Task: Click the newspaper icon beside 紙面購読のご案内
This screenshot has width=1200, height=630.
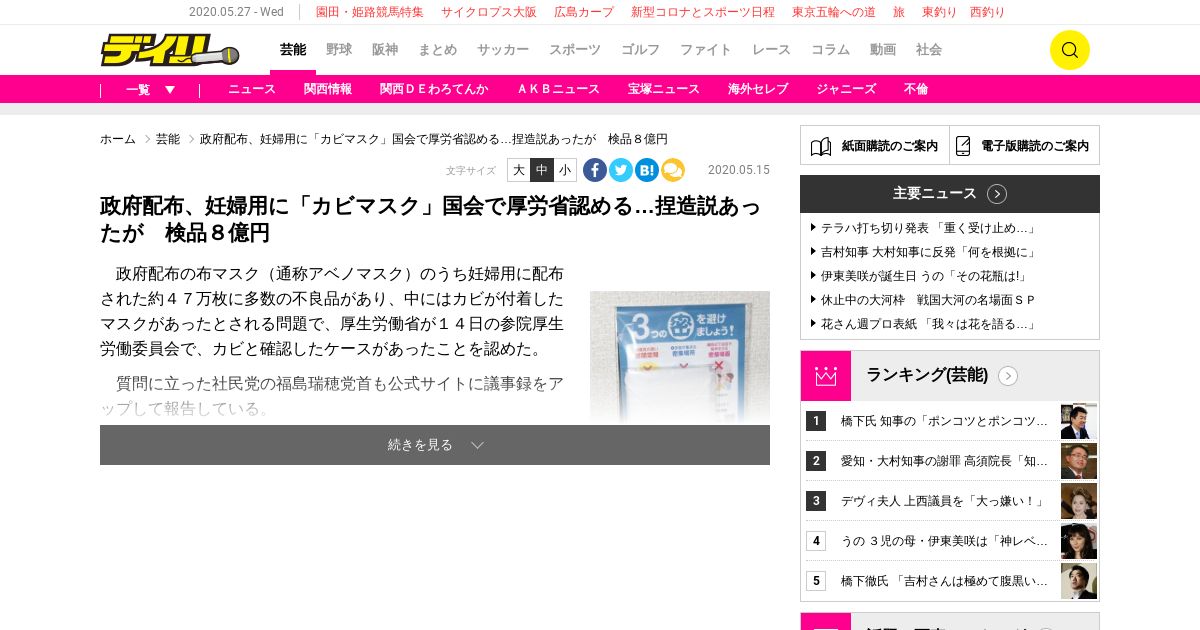Action: point(821,146)
